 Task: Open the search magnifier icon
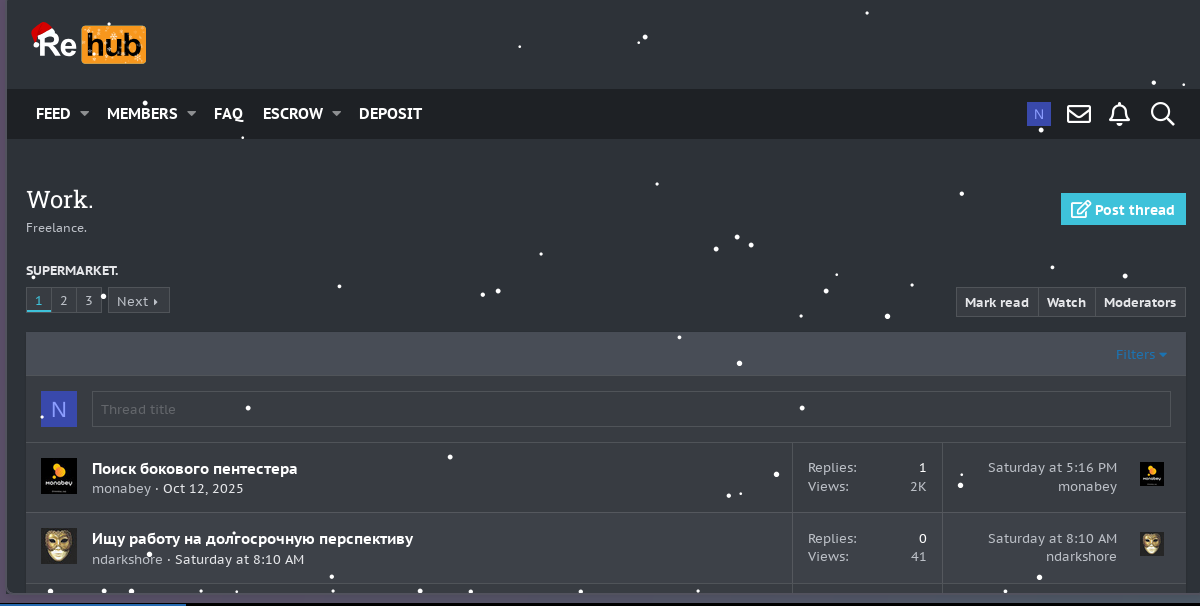coord(1162,113)
